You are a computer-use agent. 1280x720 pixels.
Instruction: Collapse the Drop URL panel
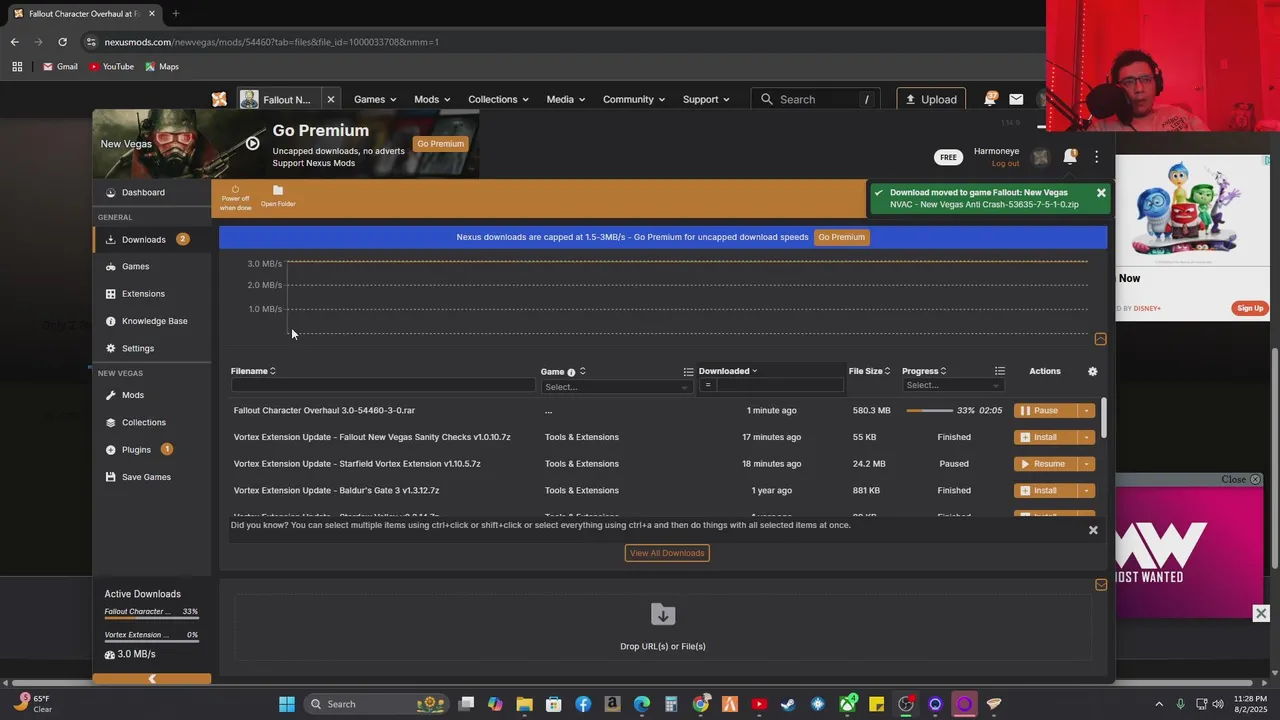(1101, 585)
